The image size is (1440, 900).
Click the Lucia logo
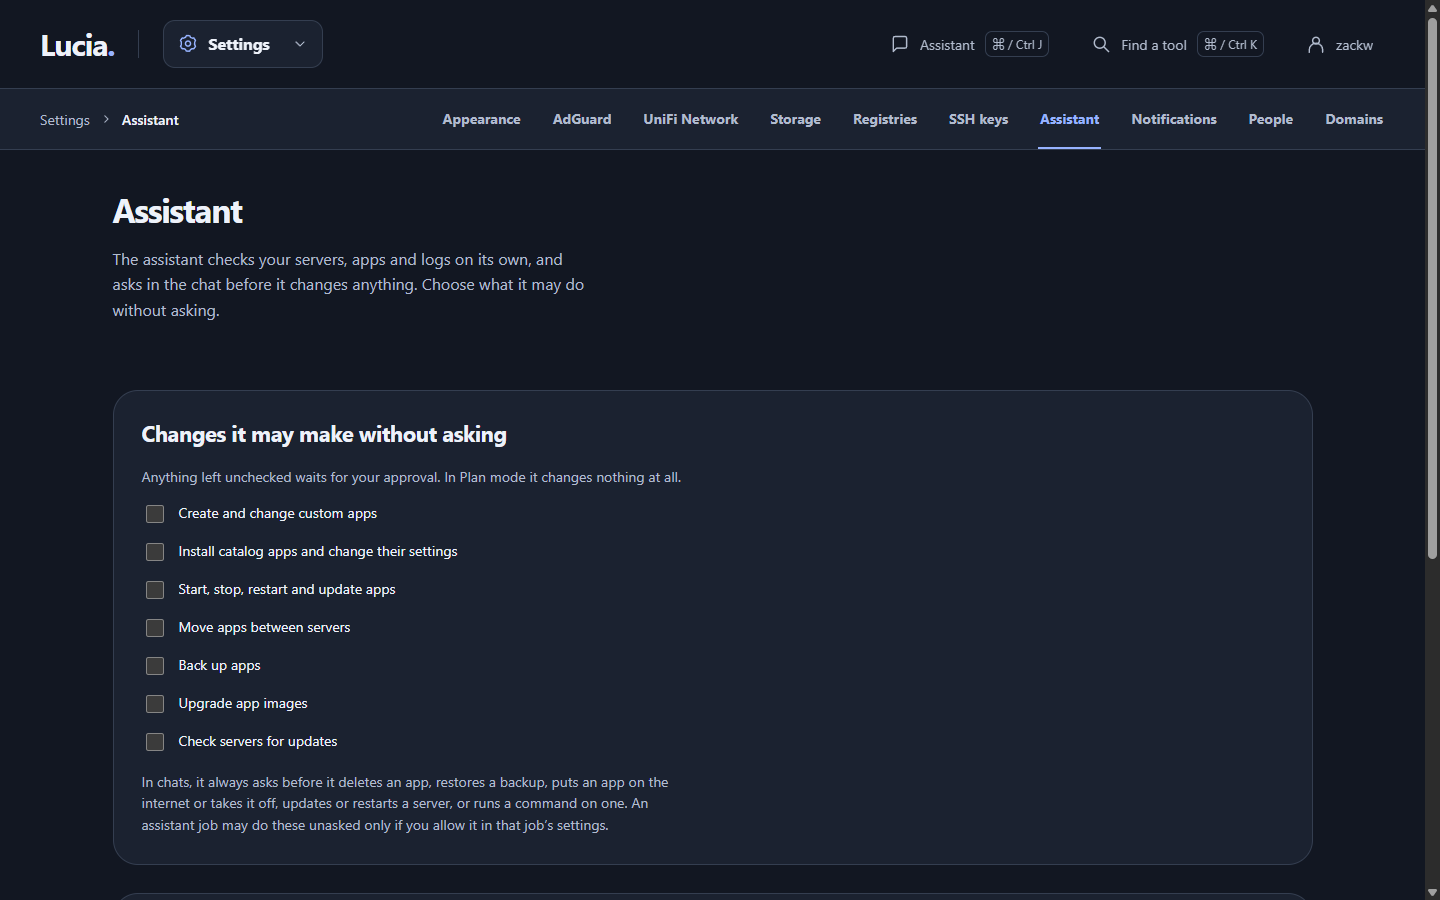tap(78, 45)
